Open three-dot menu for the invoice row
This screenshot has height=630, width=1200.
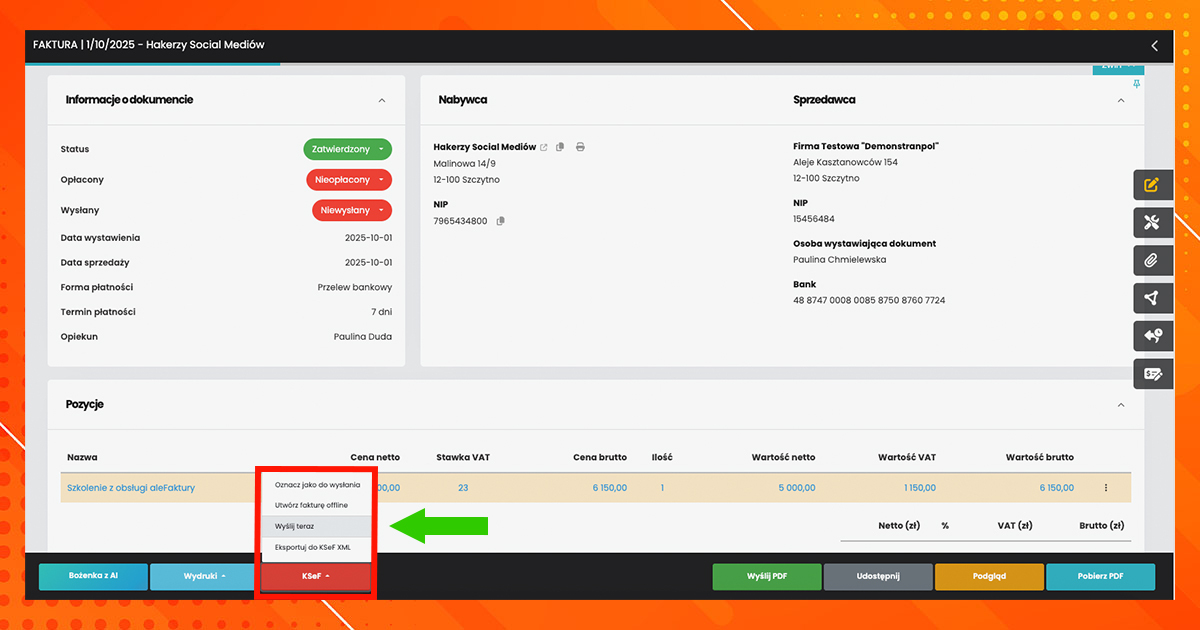[x=1105, y=488]
